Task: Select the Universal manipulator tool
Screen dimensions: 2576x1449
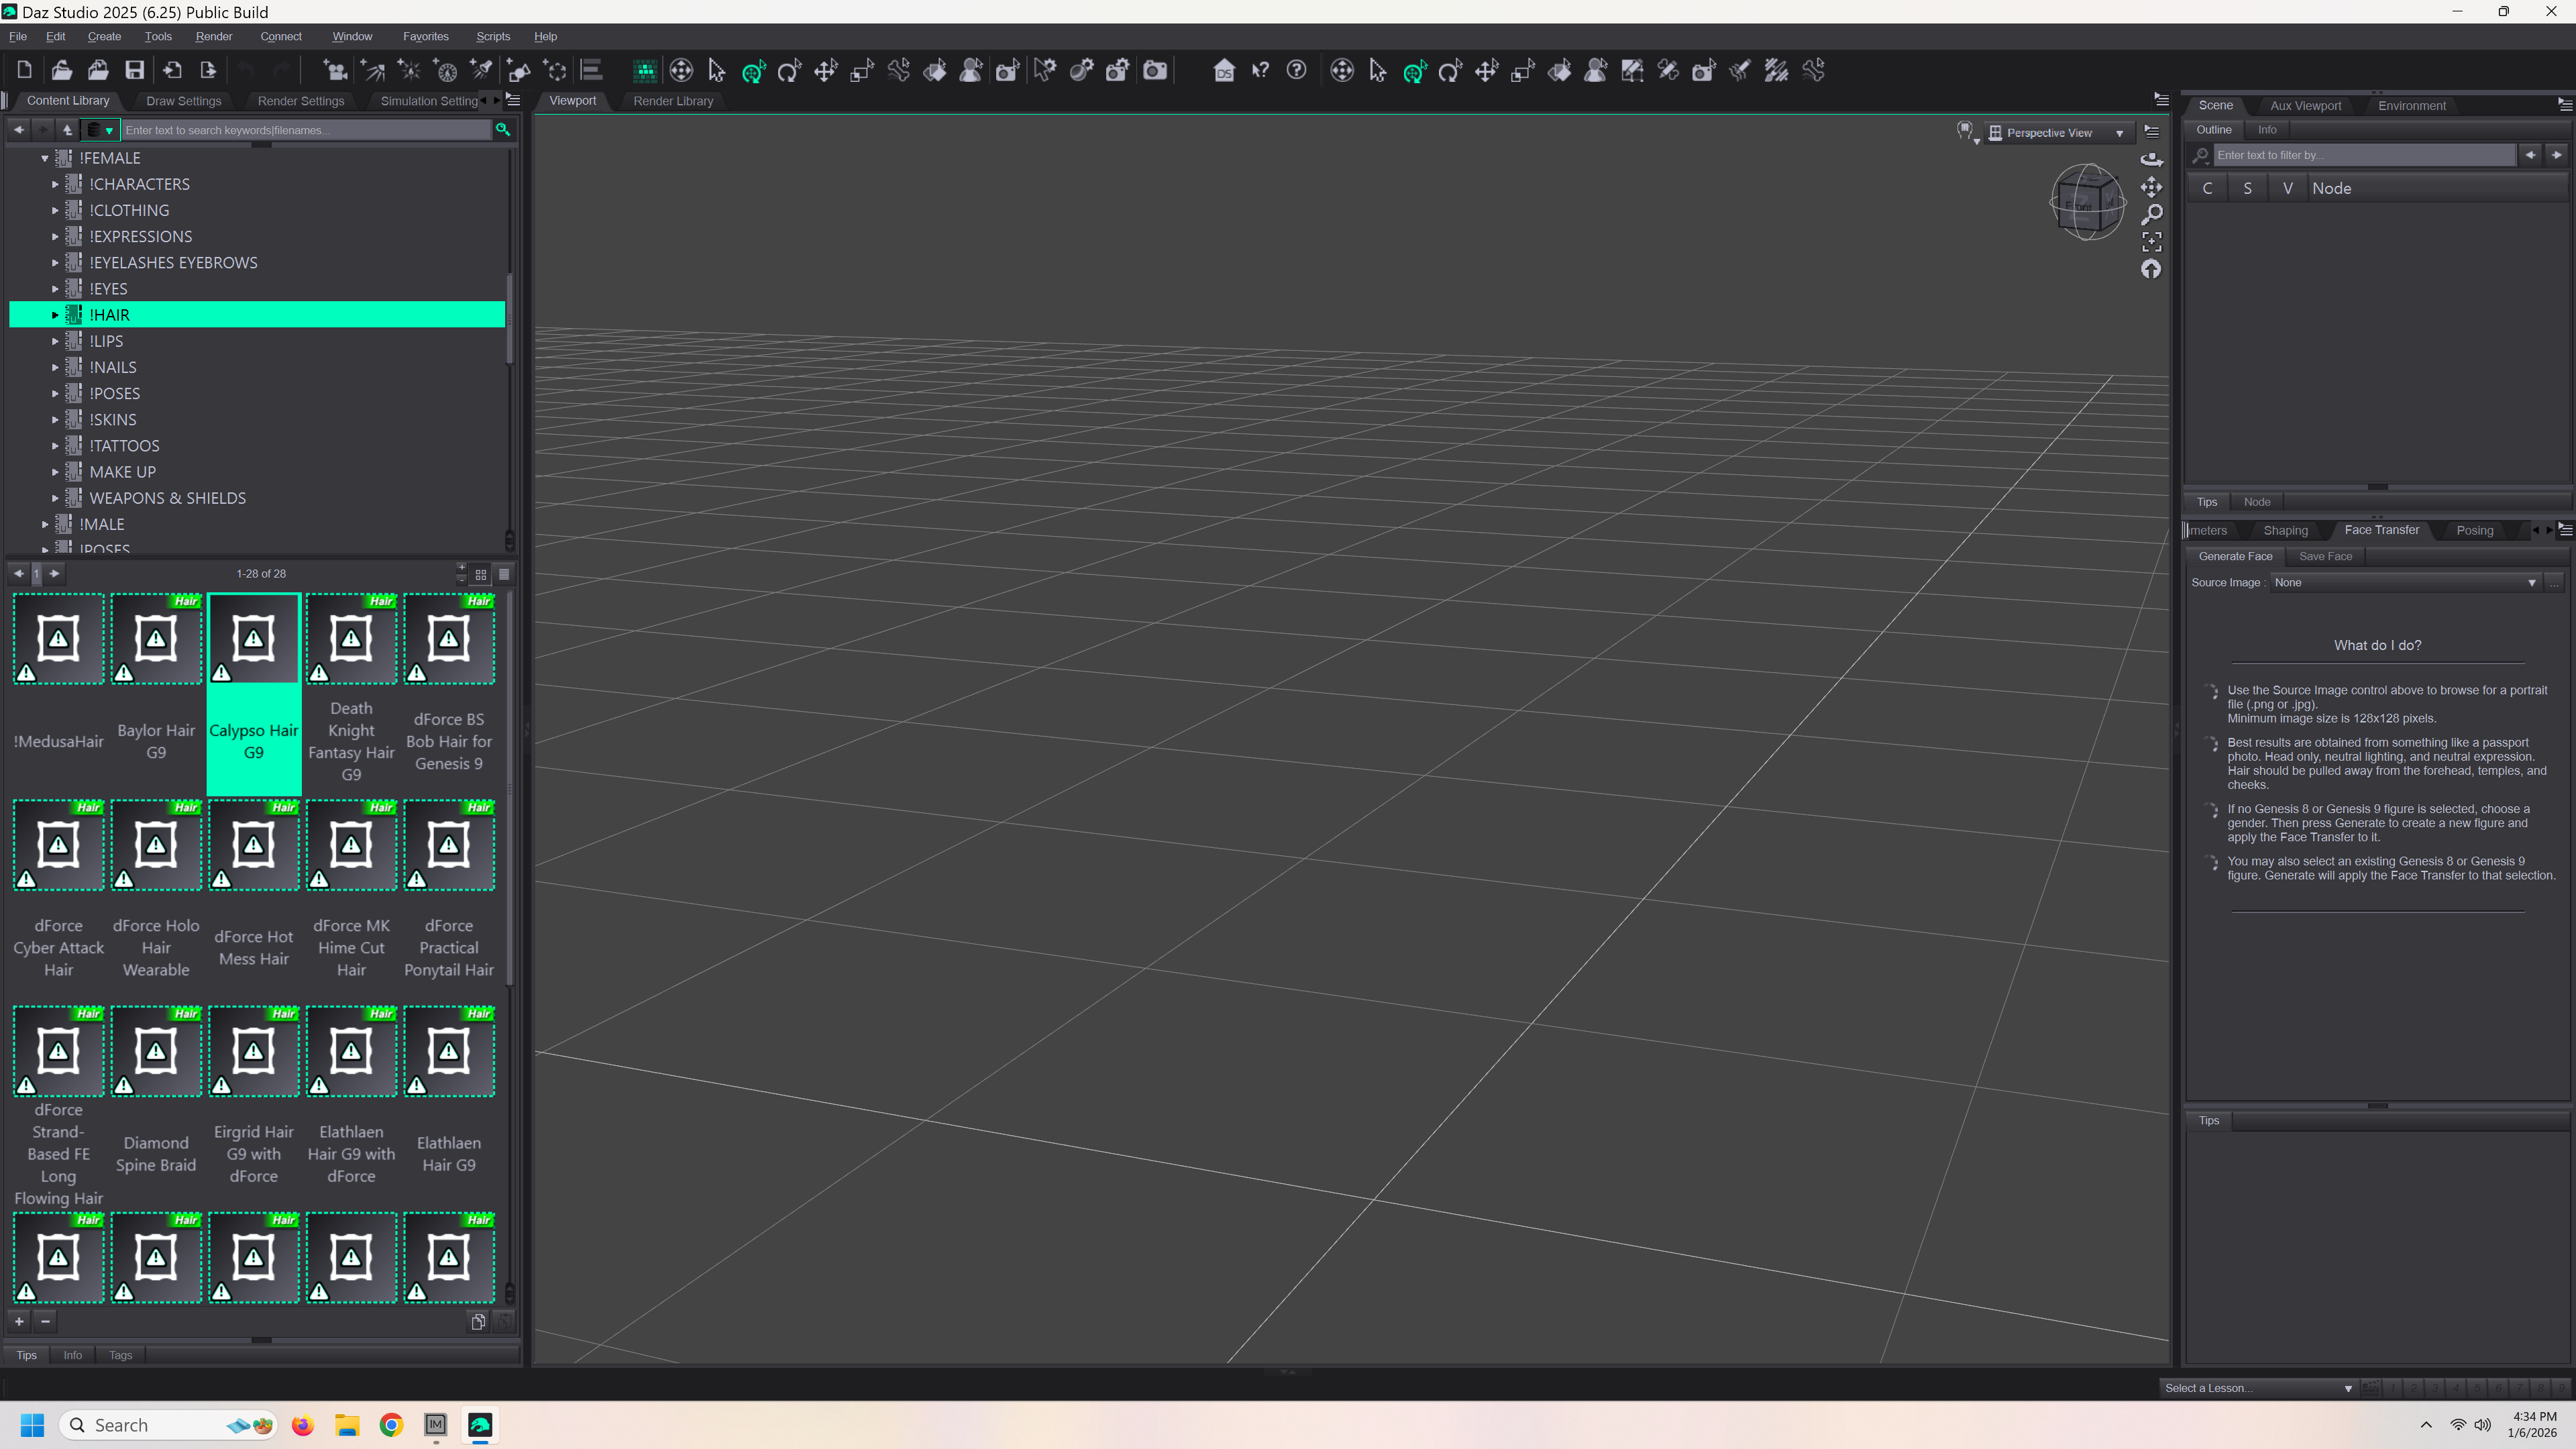Action: (753, 70)
